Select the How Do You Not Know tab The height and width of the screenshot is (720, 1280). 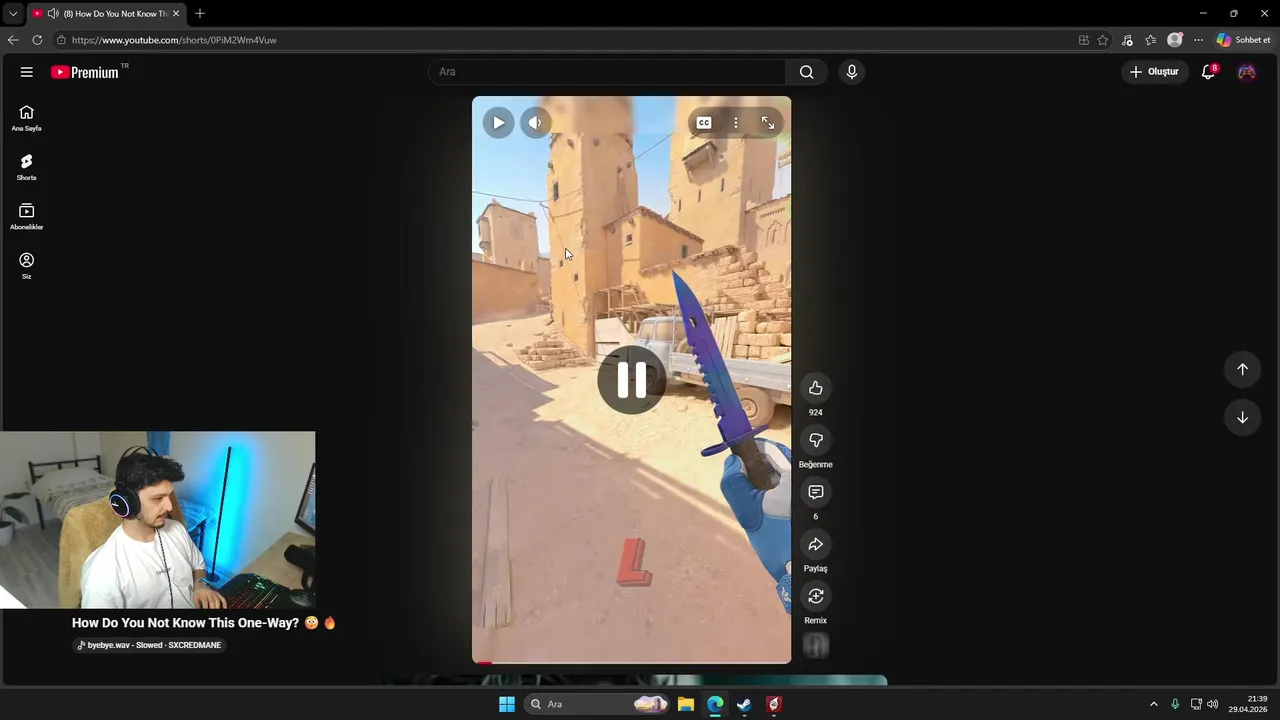pos(105,14)
